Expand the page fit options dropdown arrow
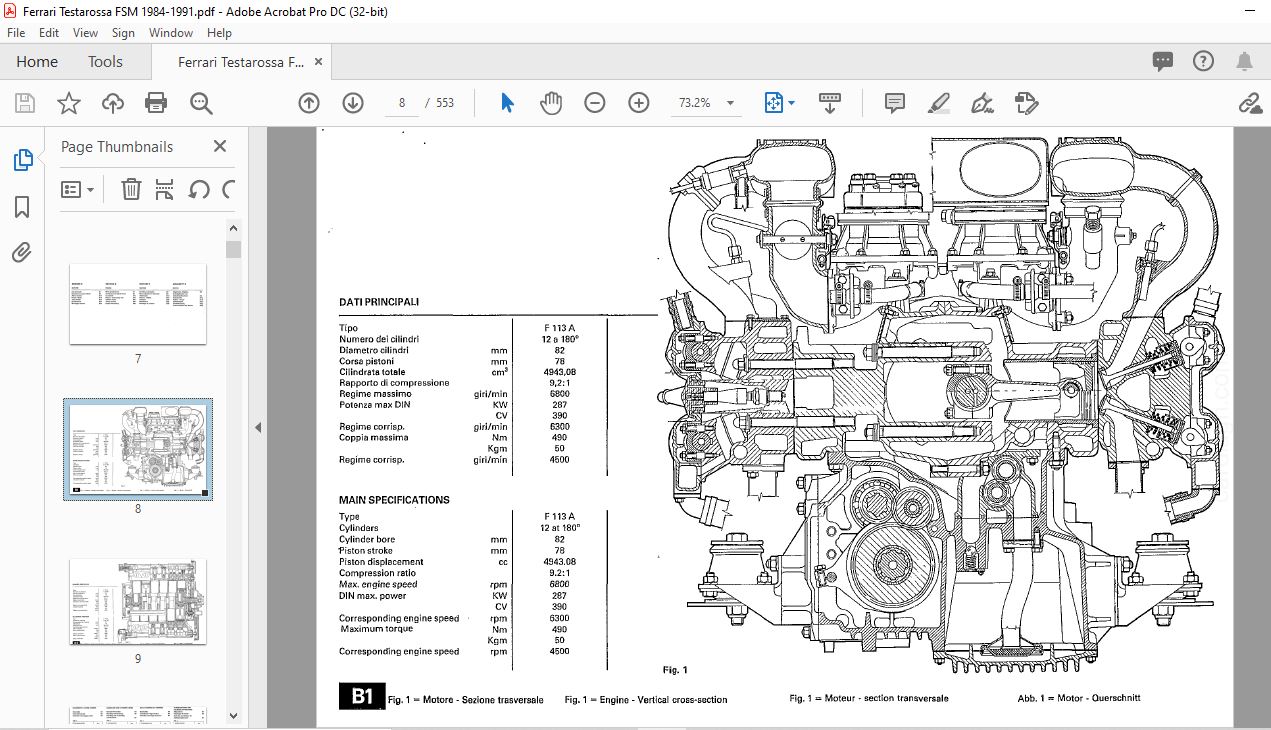 [792, 103]
